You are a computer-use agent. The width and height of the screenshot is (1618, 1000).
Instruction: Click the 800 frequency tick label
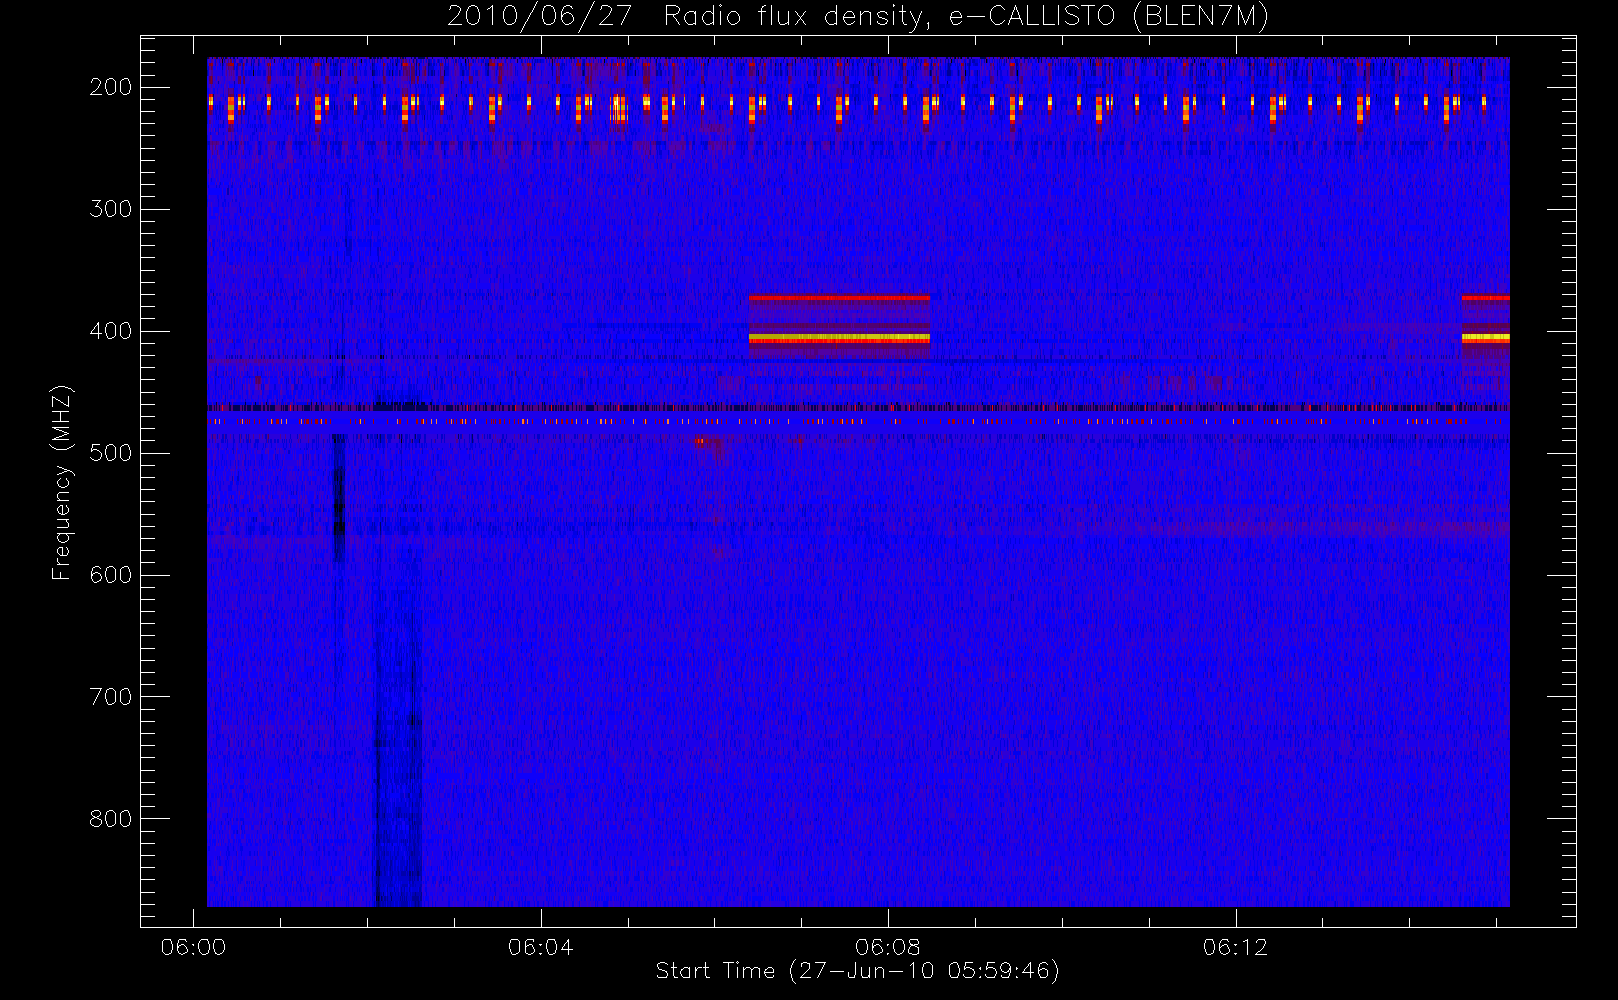(111, 819)
